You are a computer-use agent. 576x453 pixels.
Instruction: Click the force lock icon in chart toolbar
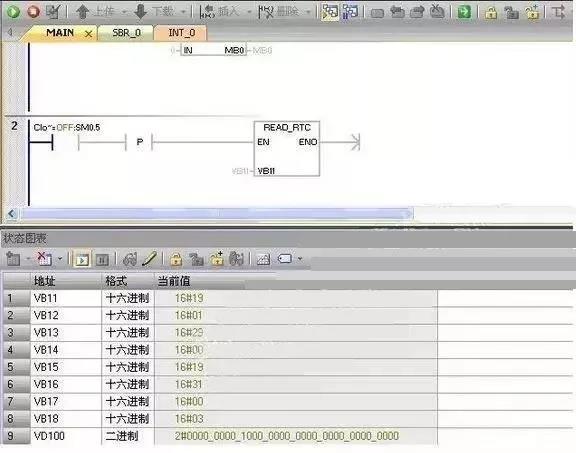point(176,259)
